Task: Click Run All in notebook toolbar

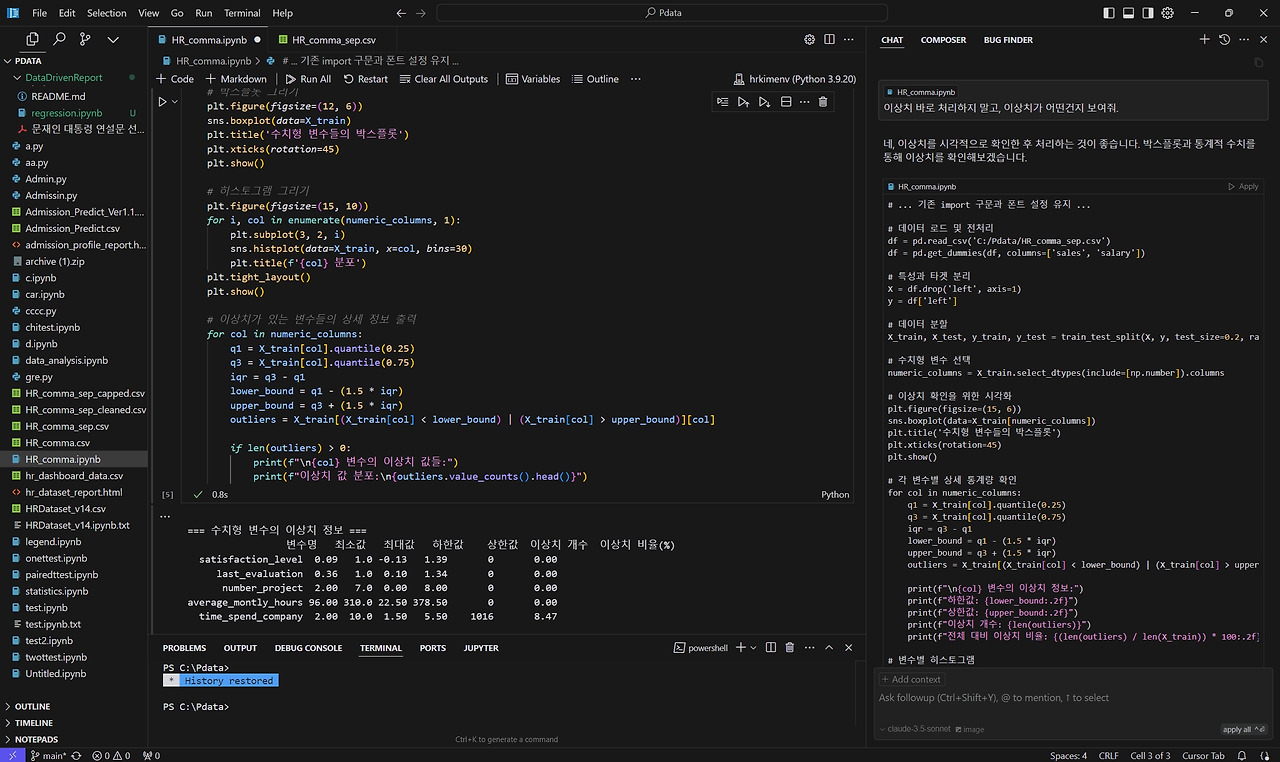Action: 308,79
